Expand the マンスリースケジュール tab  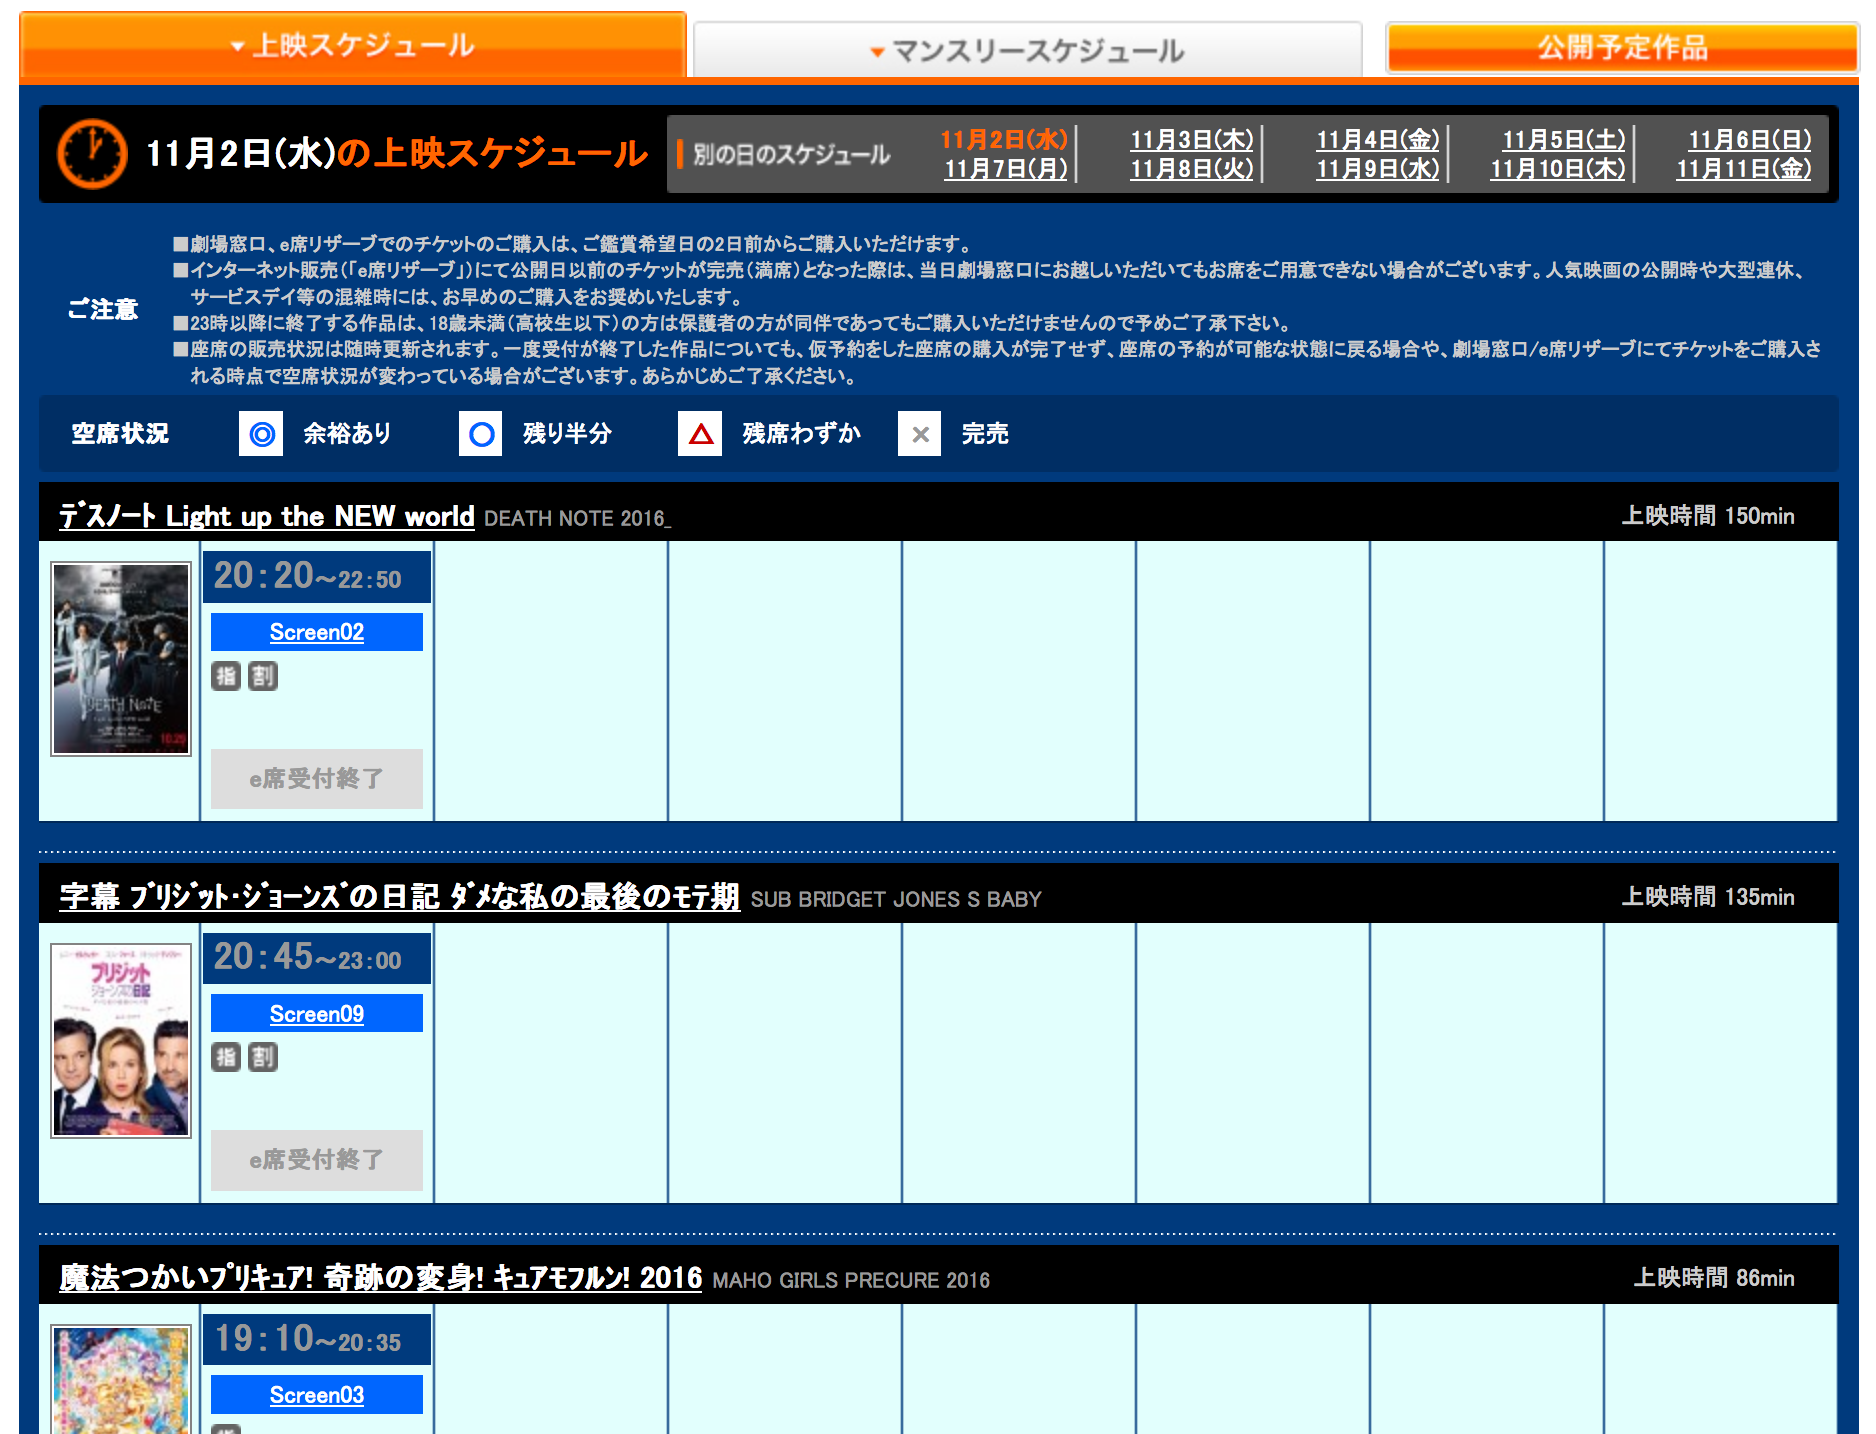tap(1028, 50)
